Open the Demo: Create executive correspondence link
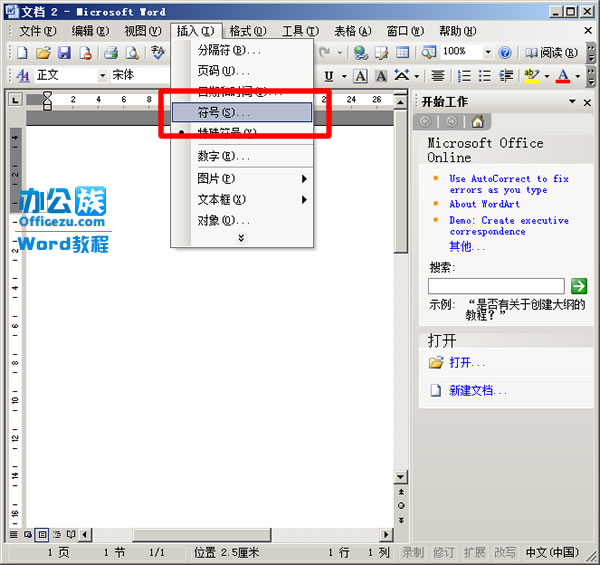600x565 pixels. pos(509,226)
